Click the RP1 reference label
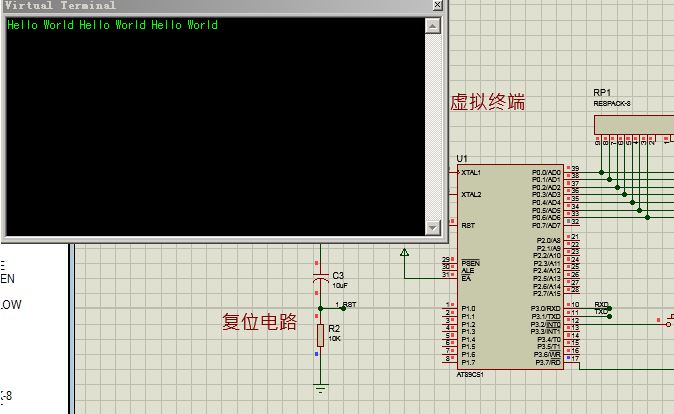 pos(602,92)
